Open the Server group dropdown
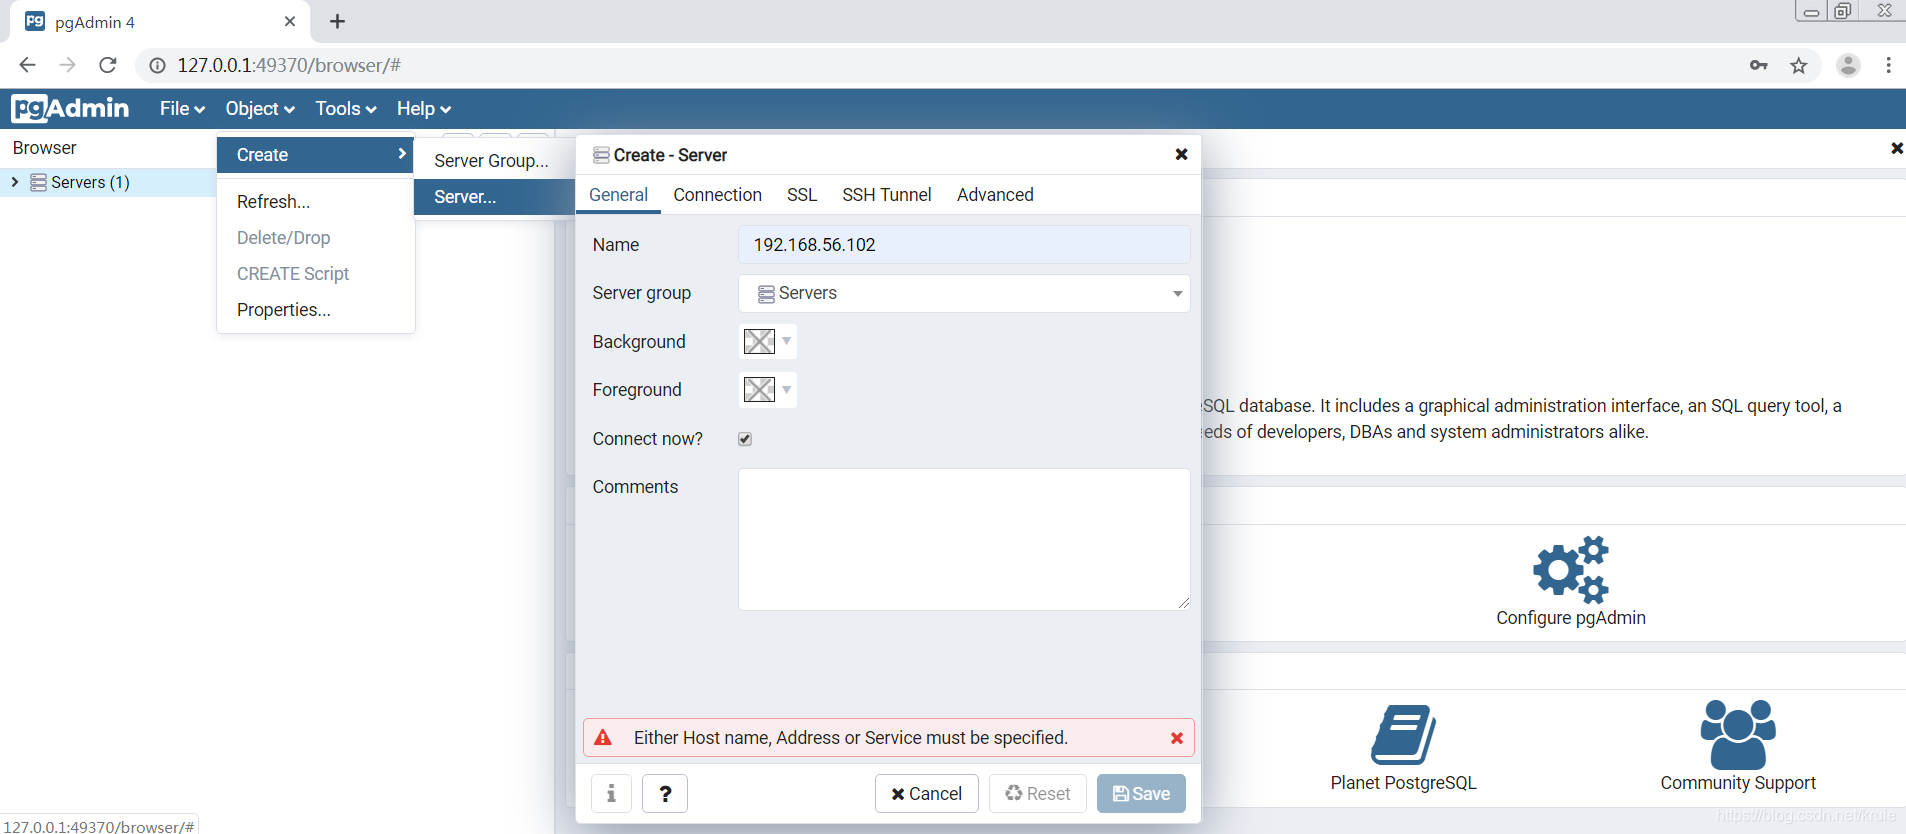Viewport: 1906px width, 834px height. [964, 293]
